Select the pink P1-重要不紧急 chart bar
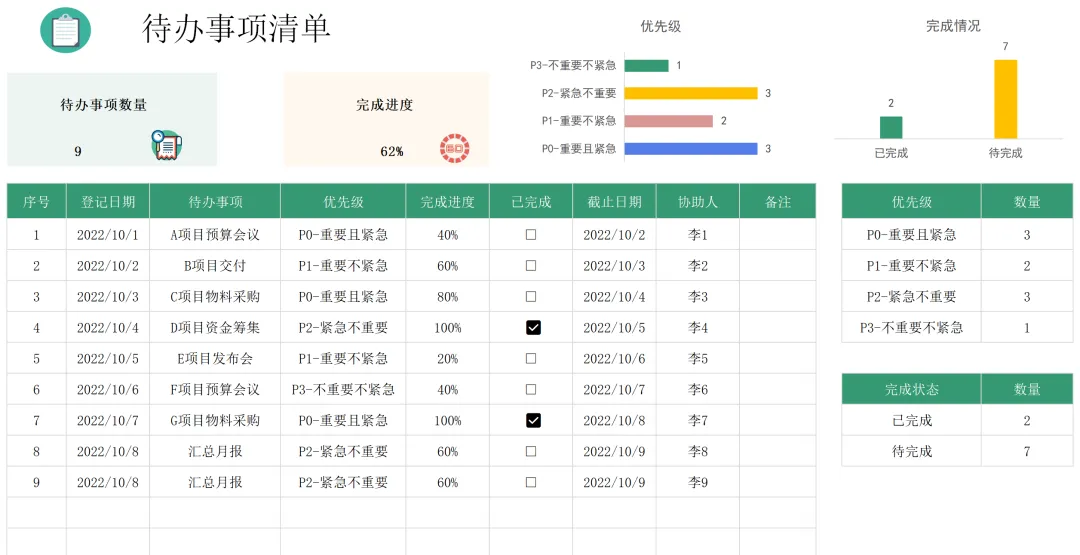 point(669,121)
